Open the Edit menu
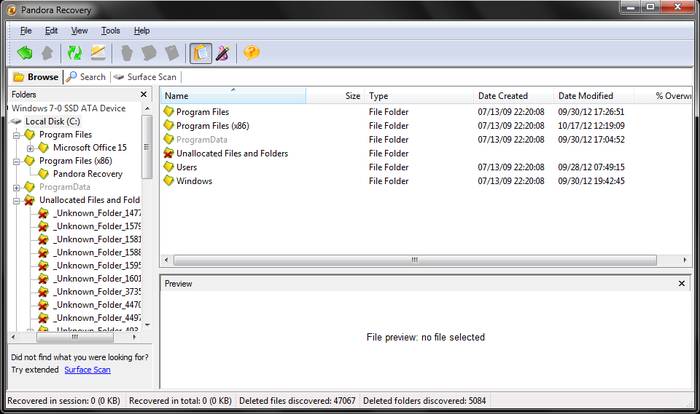This screenshot has width=700, height=414. point(51,30)
